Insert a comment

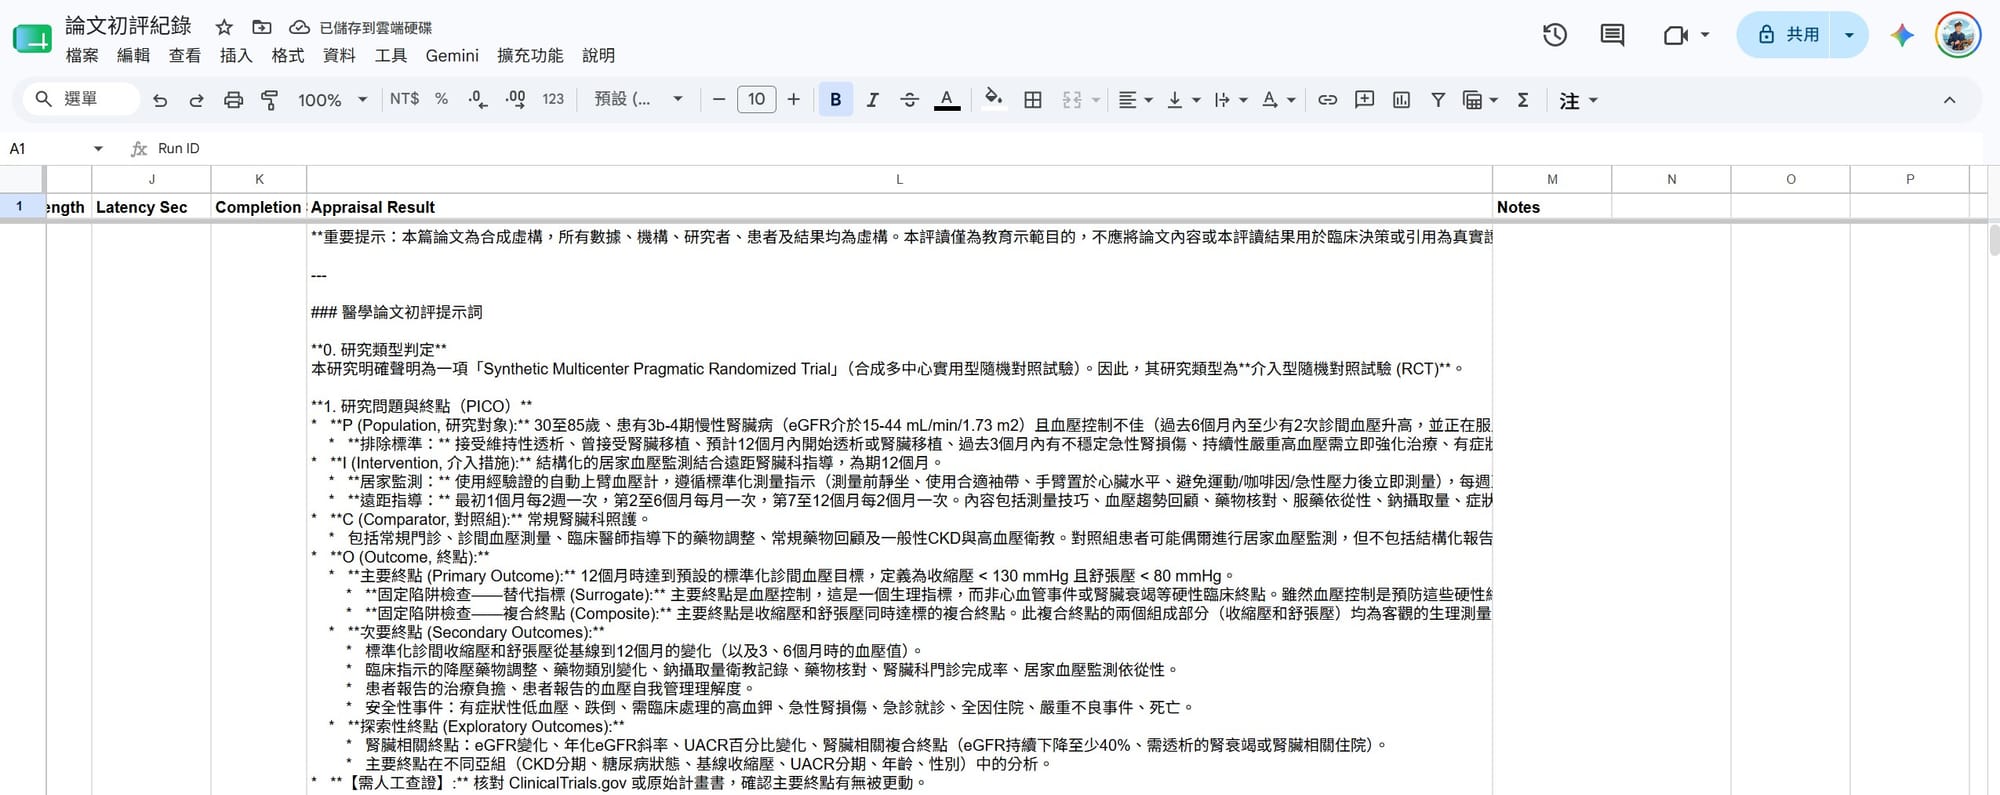click(x=1364, y=99)
